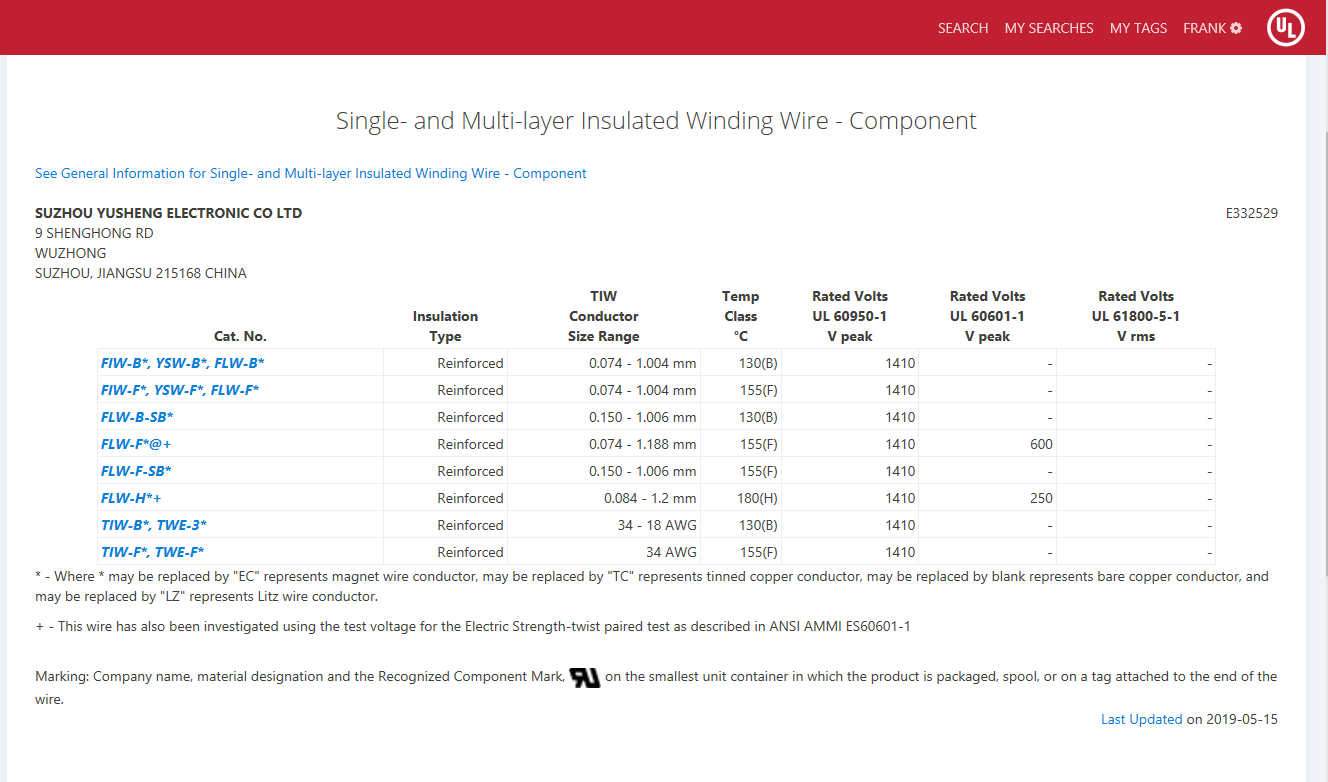The height and width of the screenshot is (782, 1328).
Task: Click the Temp Class column header
Action: point(740,316)
